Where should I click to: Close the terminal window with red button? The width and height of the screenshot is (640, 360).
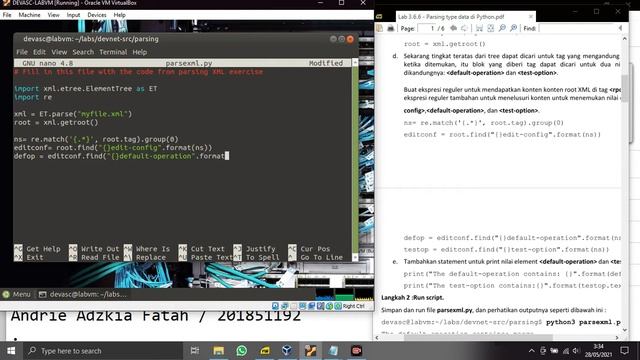pos(350,39)
